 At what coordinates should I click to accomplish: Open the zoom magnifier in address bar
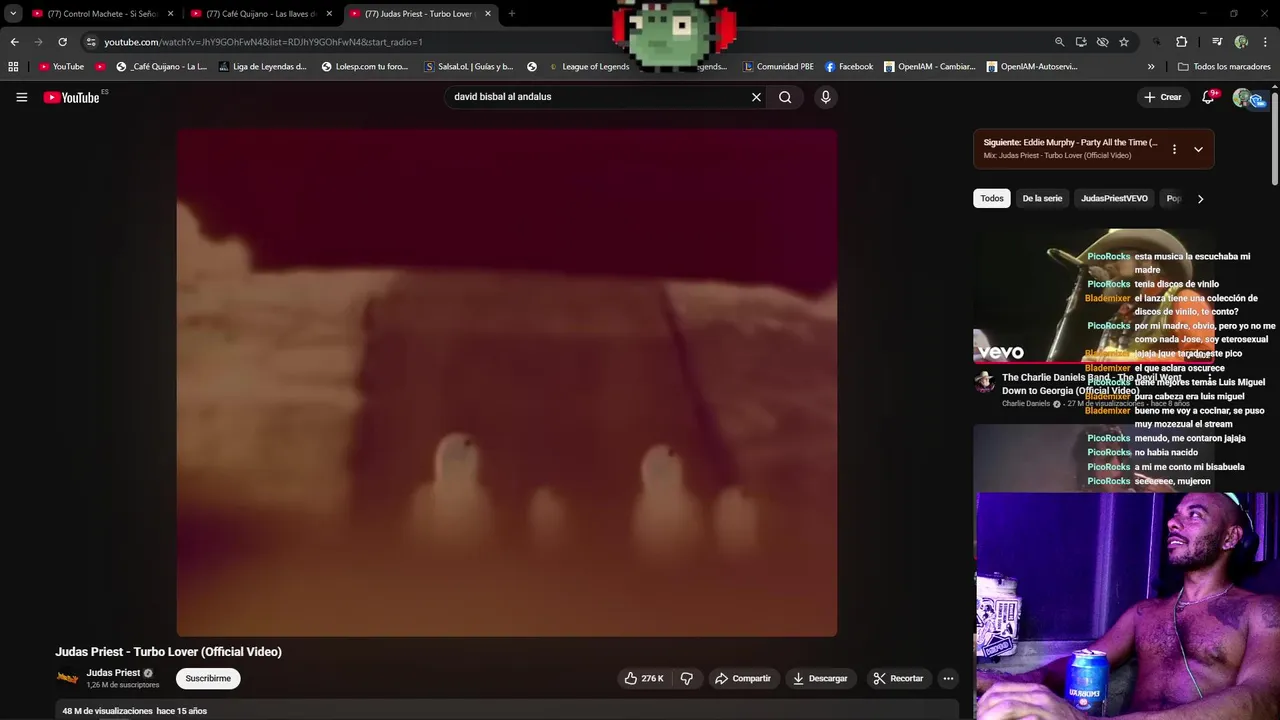1059,42
